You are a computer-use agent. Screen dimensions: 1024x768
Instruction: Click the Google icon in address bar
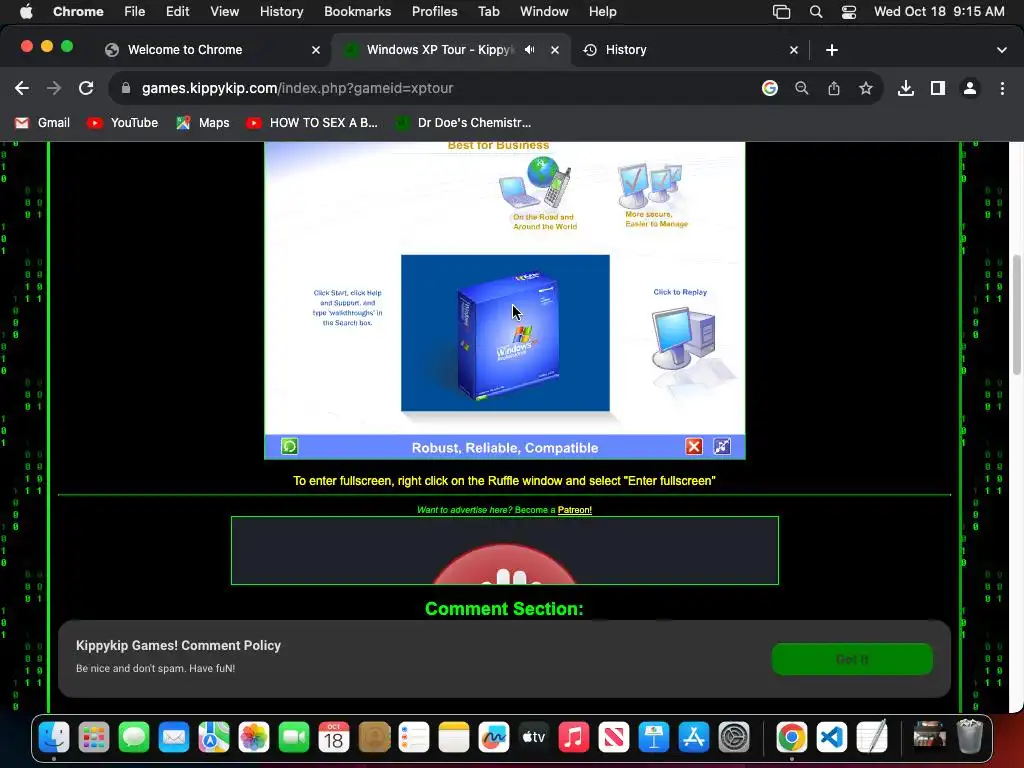pos(770,88)
